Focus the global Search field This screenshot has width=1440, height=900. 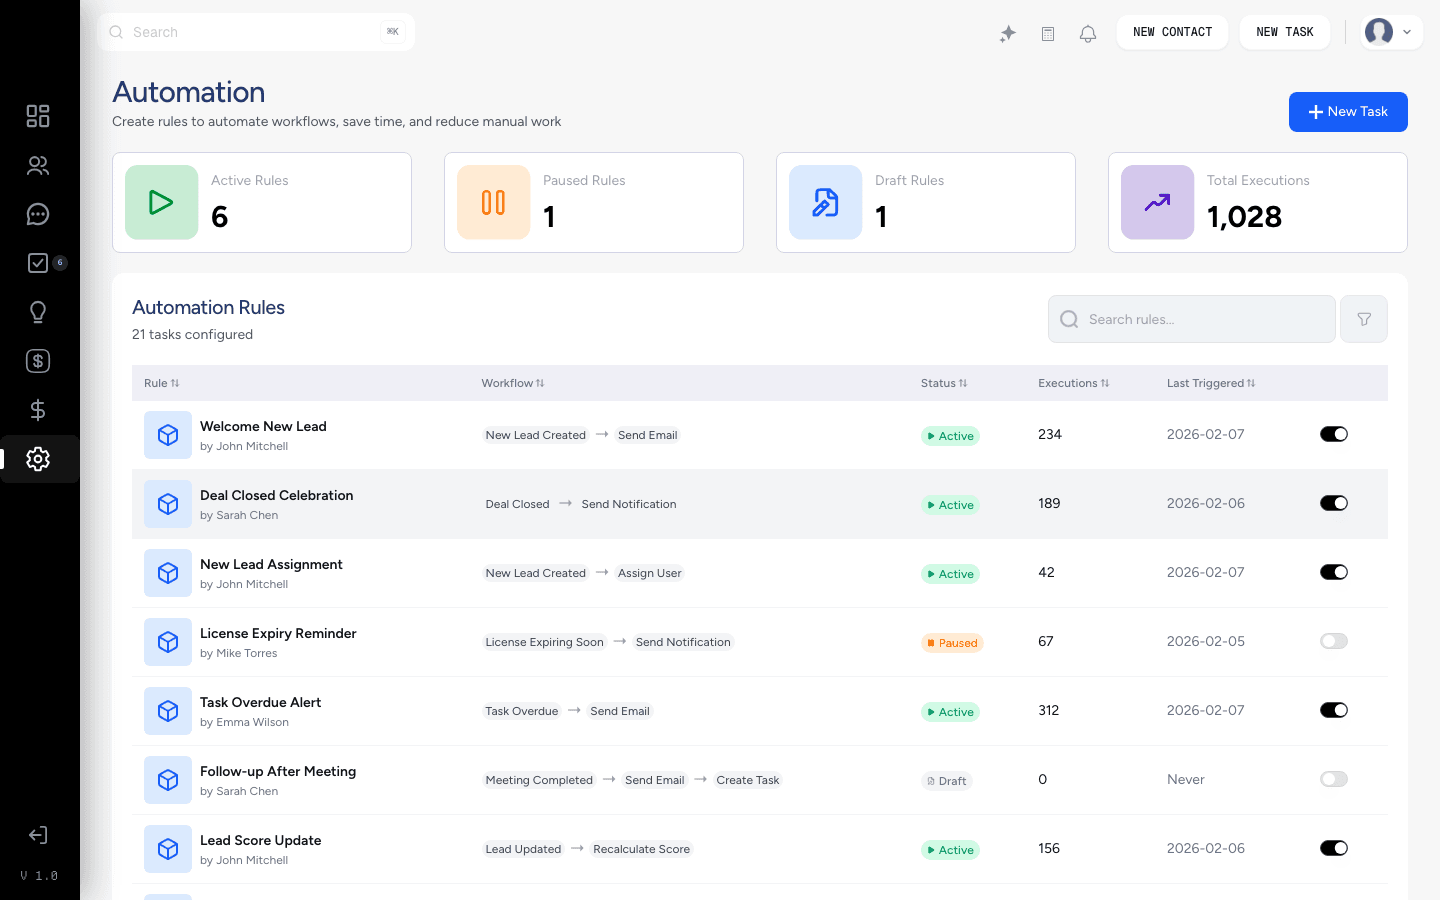coord(256,32)
